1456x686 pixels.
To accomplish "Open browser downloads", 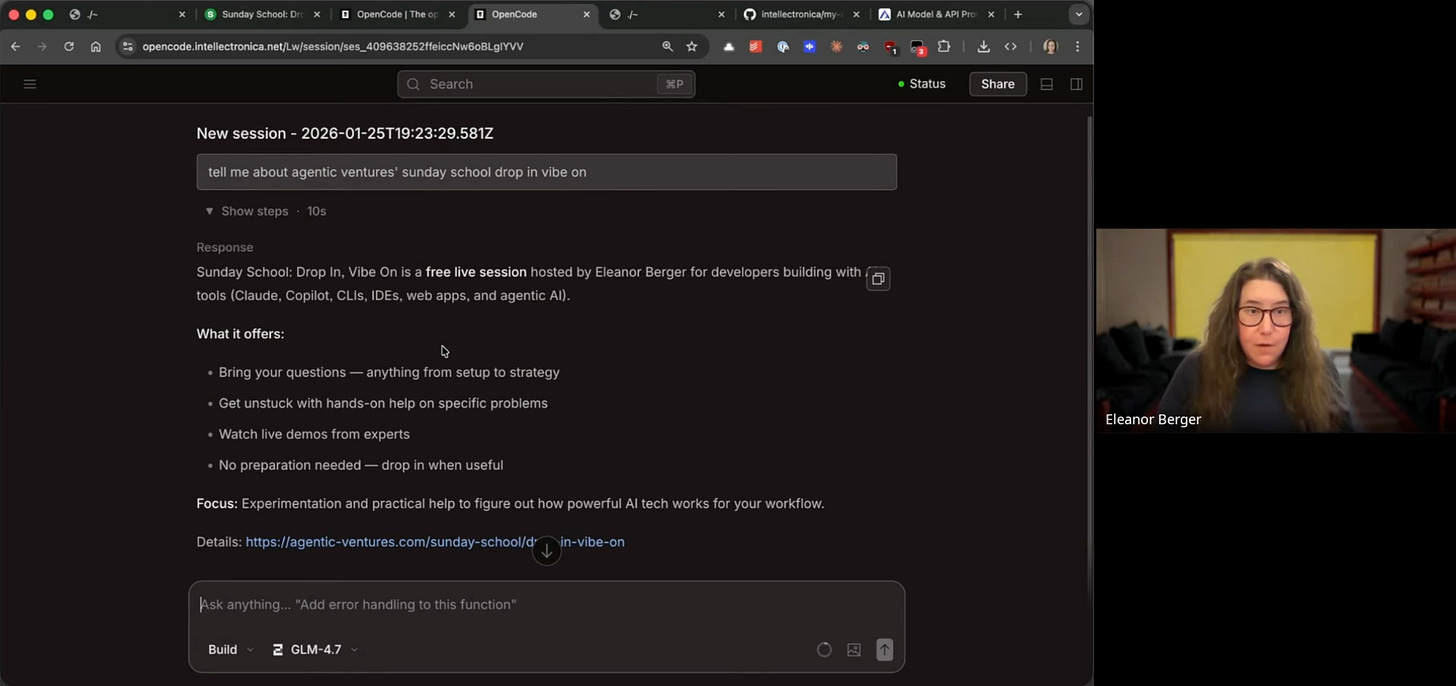I will 983,46.
